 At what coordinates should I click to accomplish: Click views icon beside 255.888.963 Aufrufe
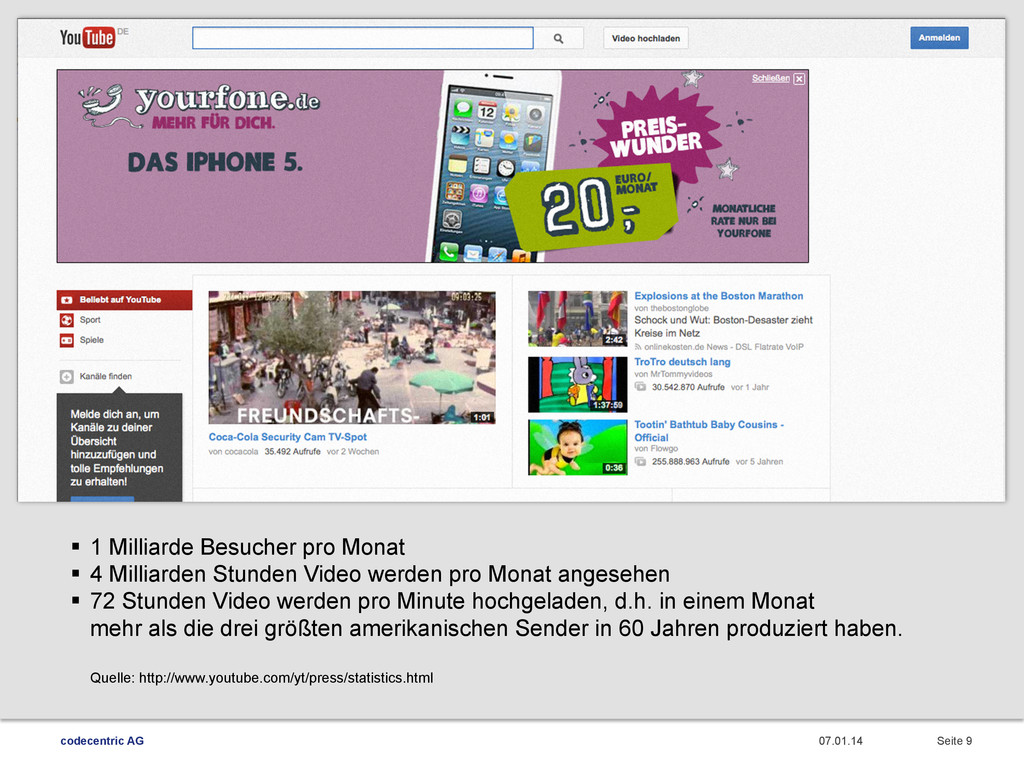[641, 461]
